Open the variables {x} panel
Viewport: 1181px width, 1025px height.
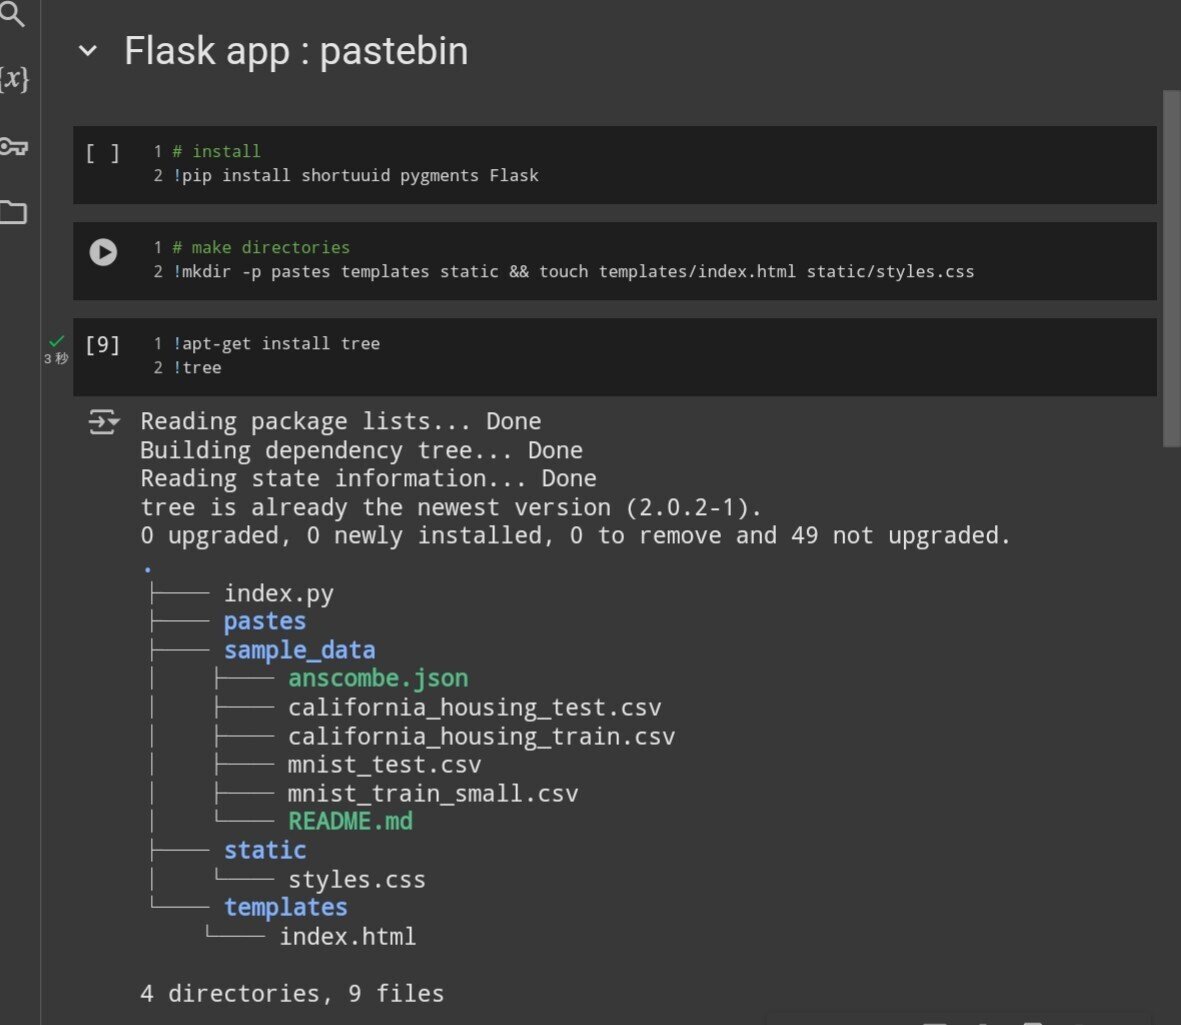(14, 78)
